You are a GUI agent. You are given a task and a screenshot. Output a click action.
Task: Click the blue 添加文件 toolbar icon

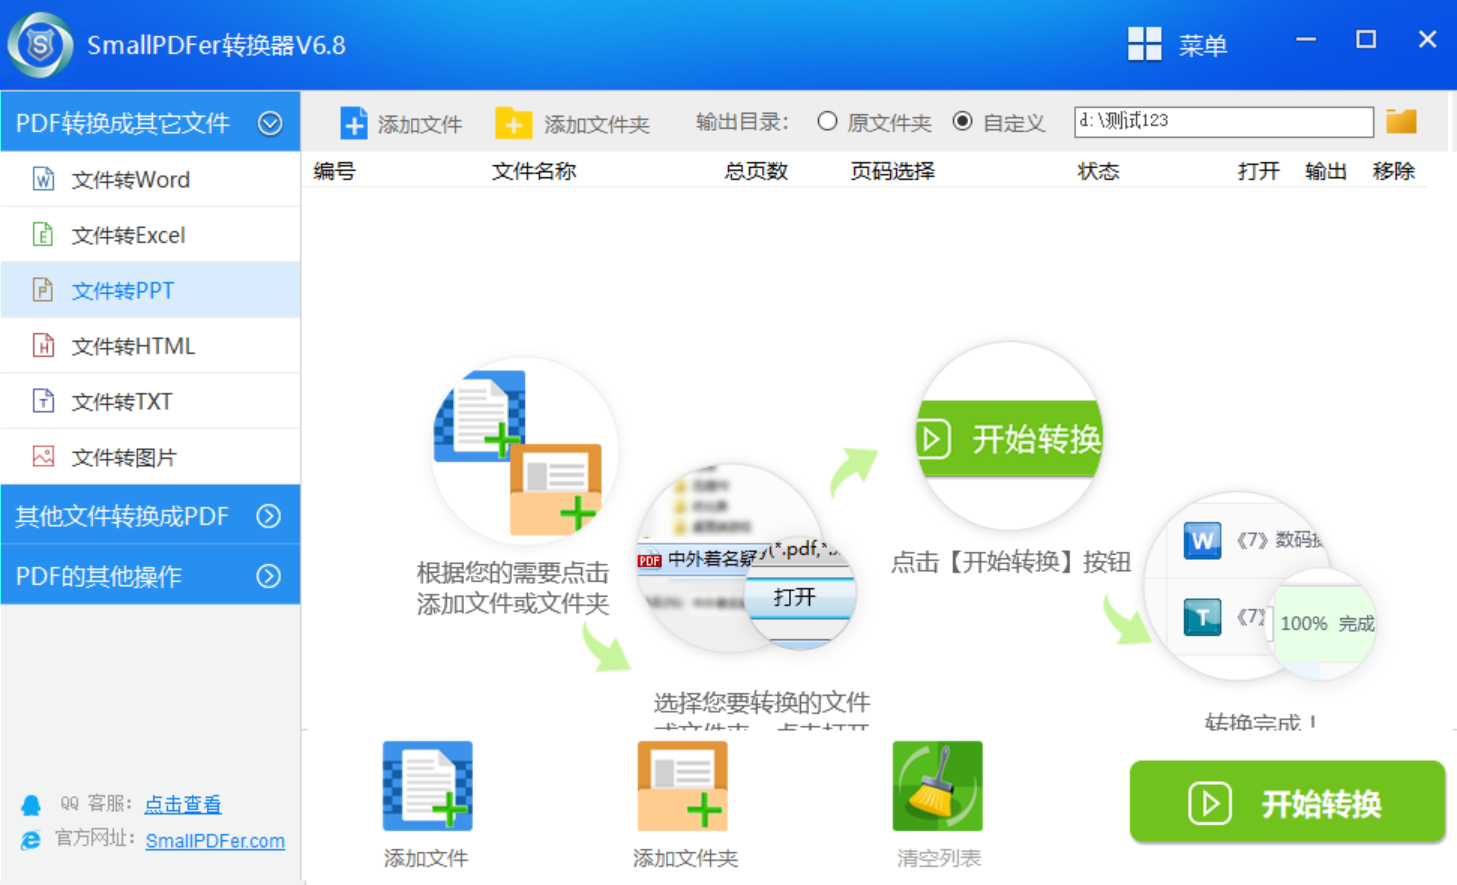[x=353, y=124]
